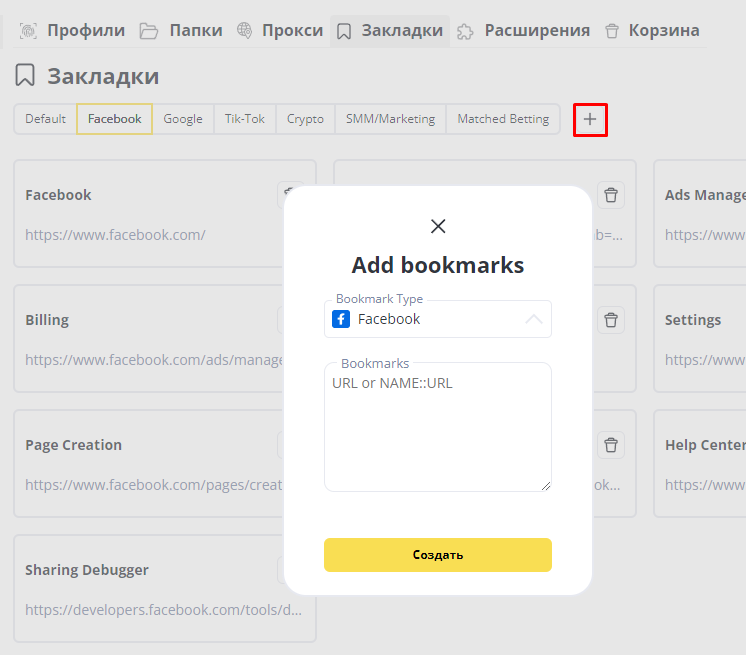
Task: Open the URL under Help Center card
Action: pyautogui.click(x=705, y=485)
